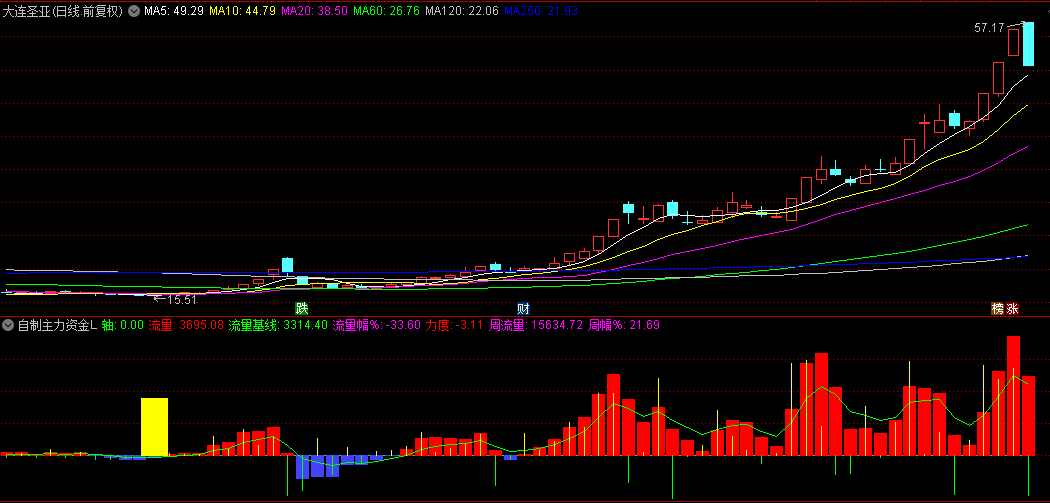Click the 大连圣亚(日线.前复权) chart title
Screen dimensions: 1050x503
click(x=63, y=11)
